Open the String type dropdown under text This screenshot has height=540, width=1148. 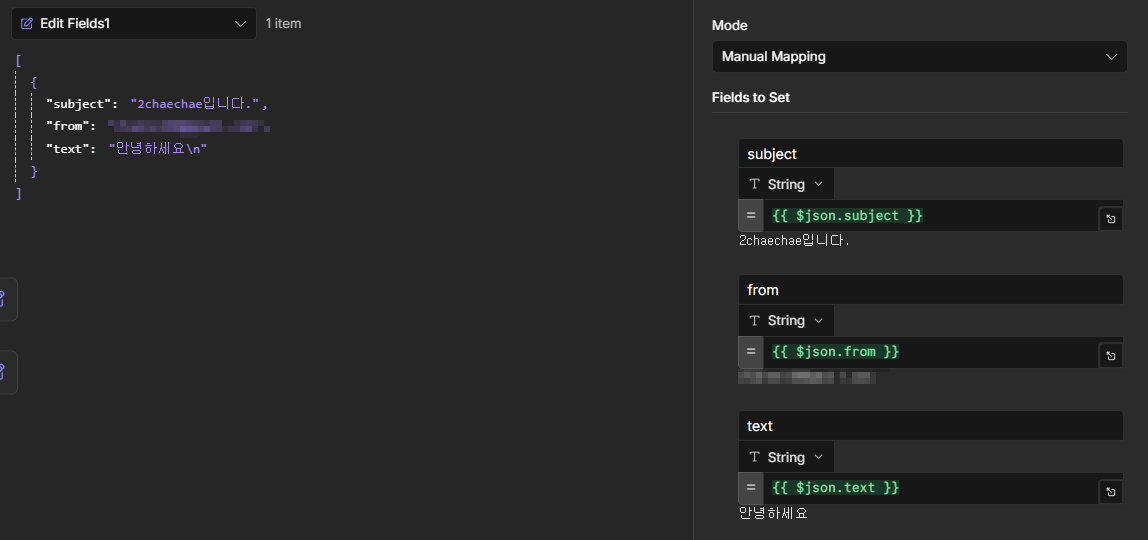[x=786, y=457]
